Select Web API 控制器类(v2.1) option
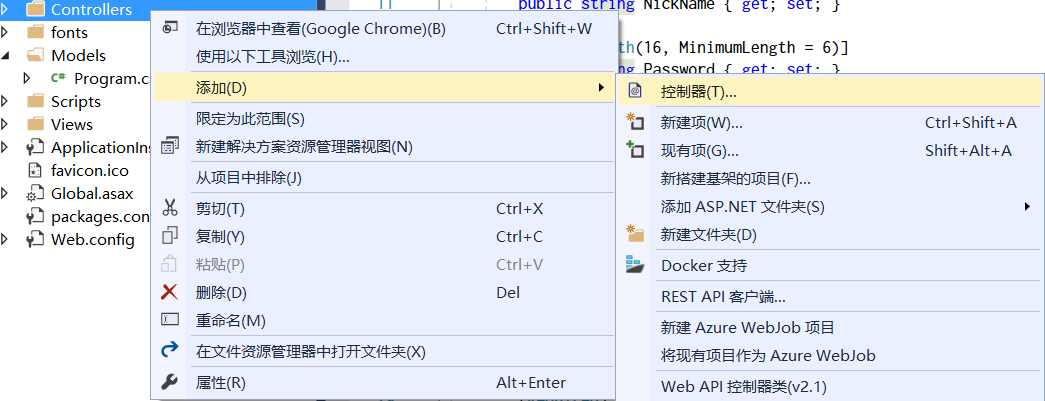The width and height of the screenshot is (1045, 401). click(744, 387)
